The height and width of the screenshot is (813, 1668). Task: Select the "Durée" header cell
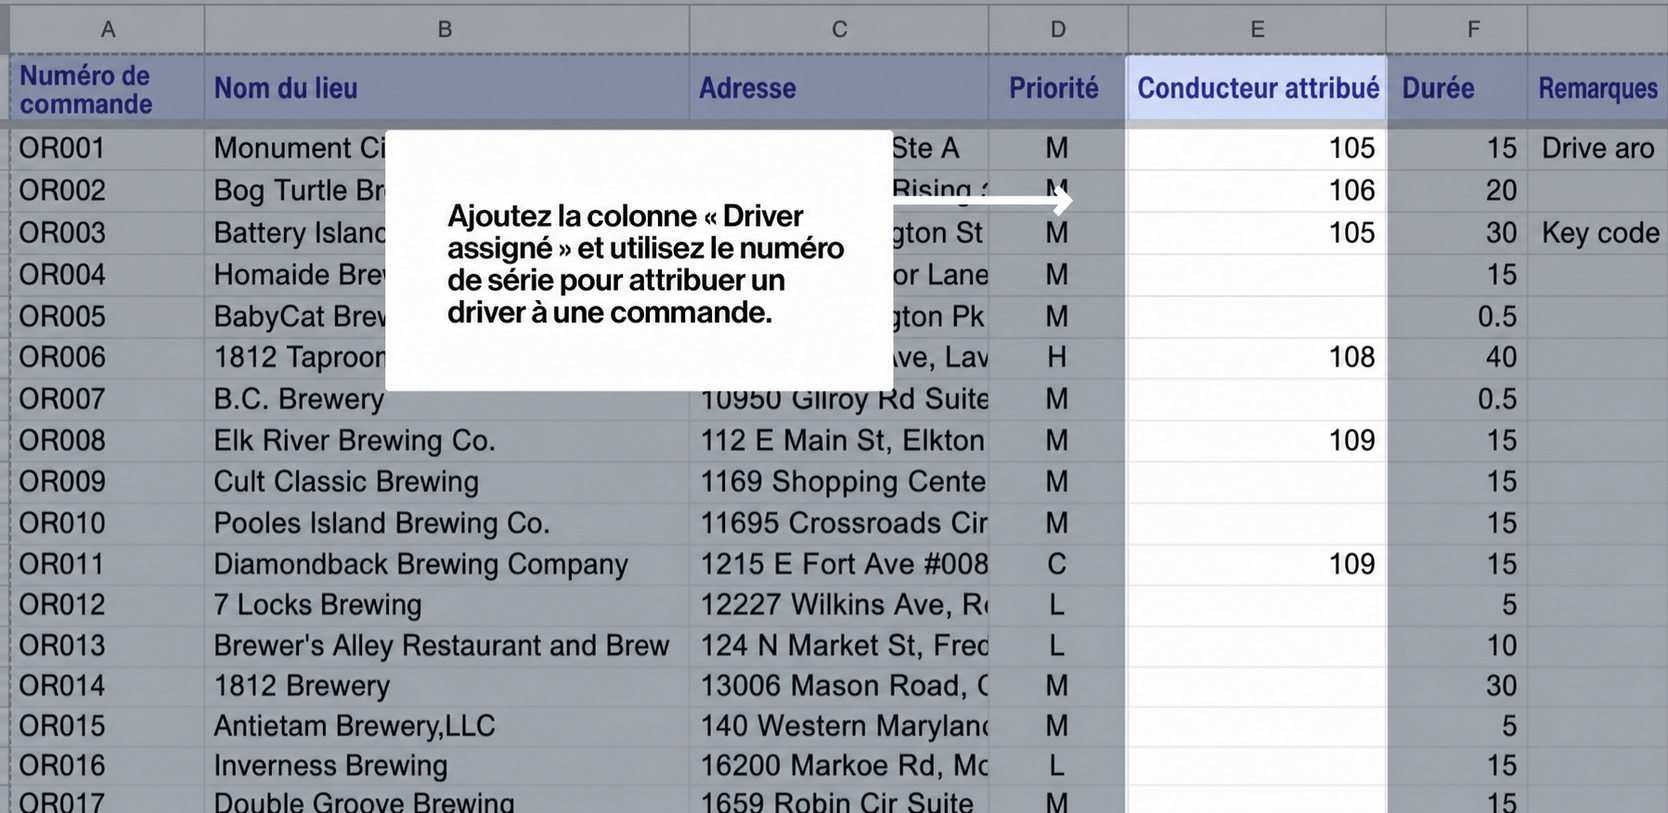coord(1457,89)
